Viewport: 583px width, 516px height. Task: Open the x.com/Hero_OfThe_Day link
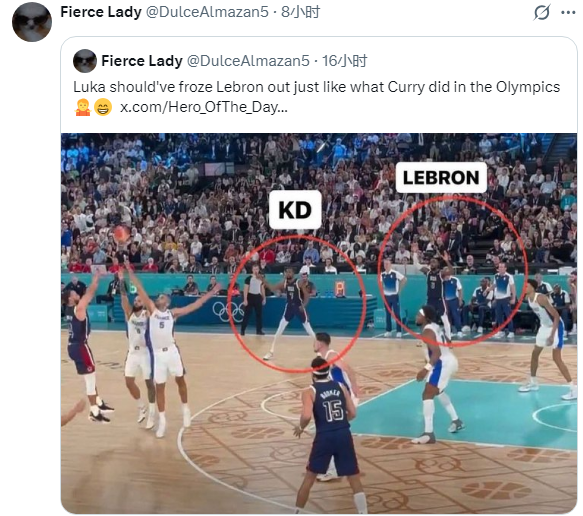[204, 107]
